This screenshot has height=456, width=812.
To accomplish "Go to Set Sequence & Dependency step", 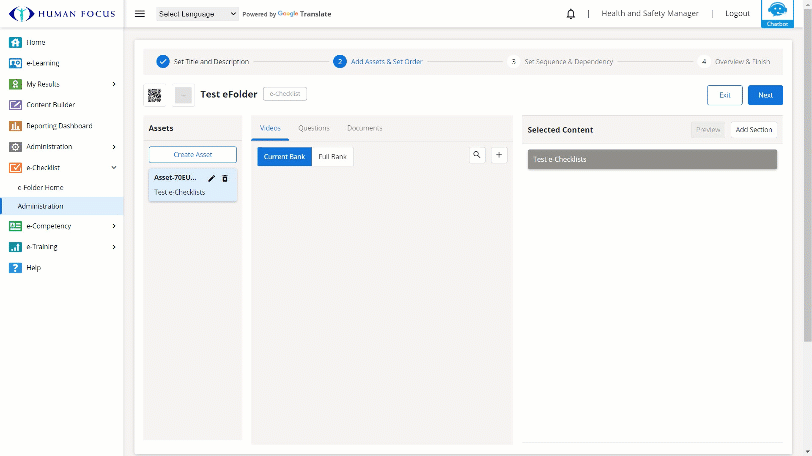I will pyautogui.click(x=568, y=62).
